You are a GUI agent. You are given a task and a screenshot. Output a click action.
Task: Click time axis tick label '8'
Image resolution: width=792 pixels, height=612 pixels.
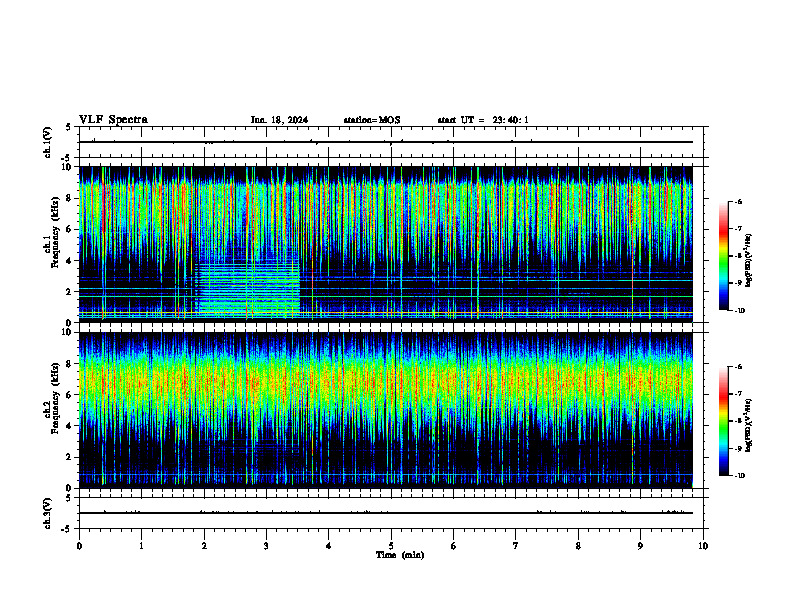578,546
